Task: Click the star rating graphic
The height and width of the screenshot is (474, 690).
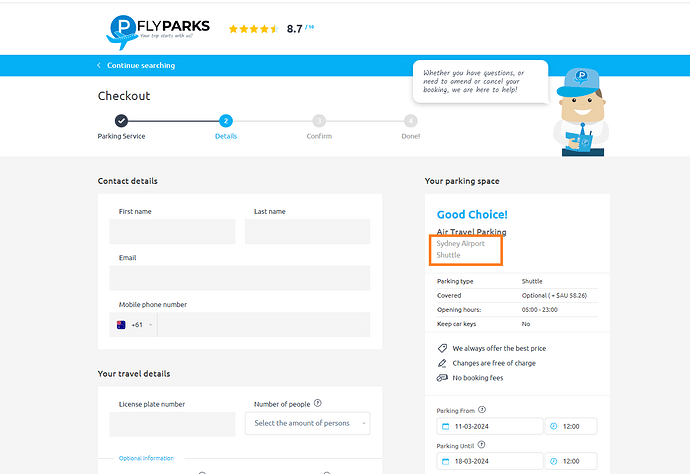Action: point(253,29)
